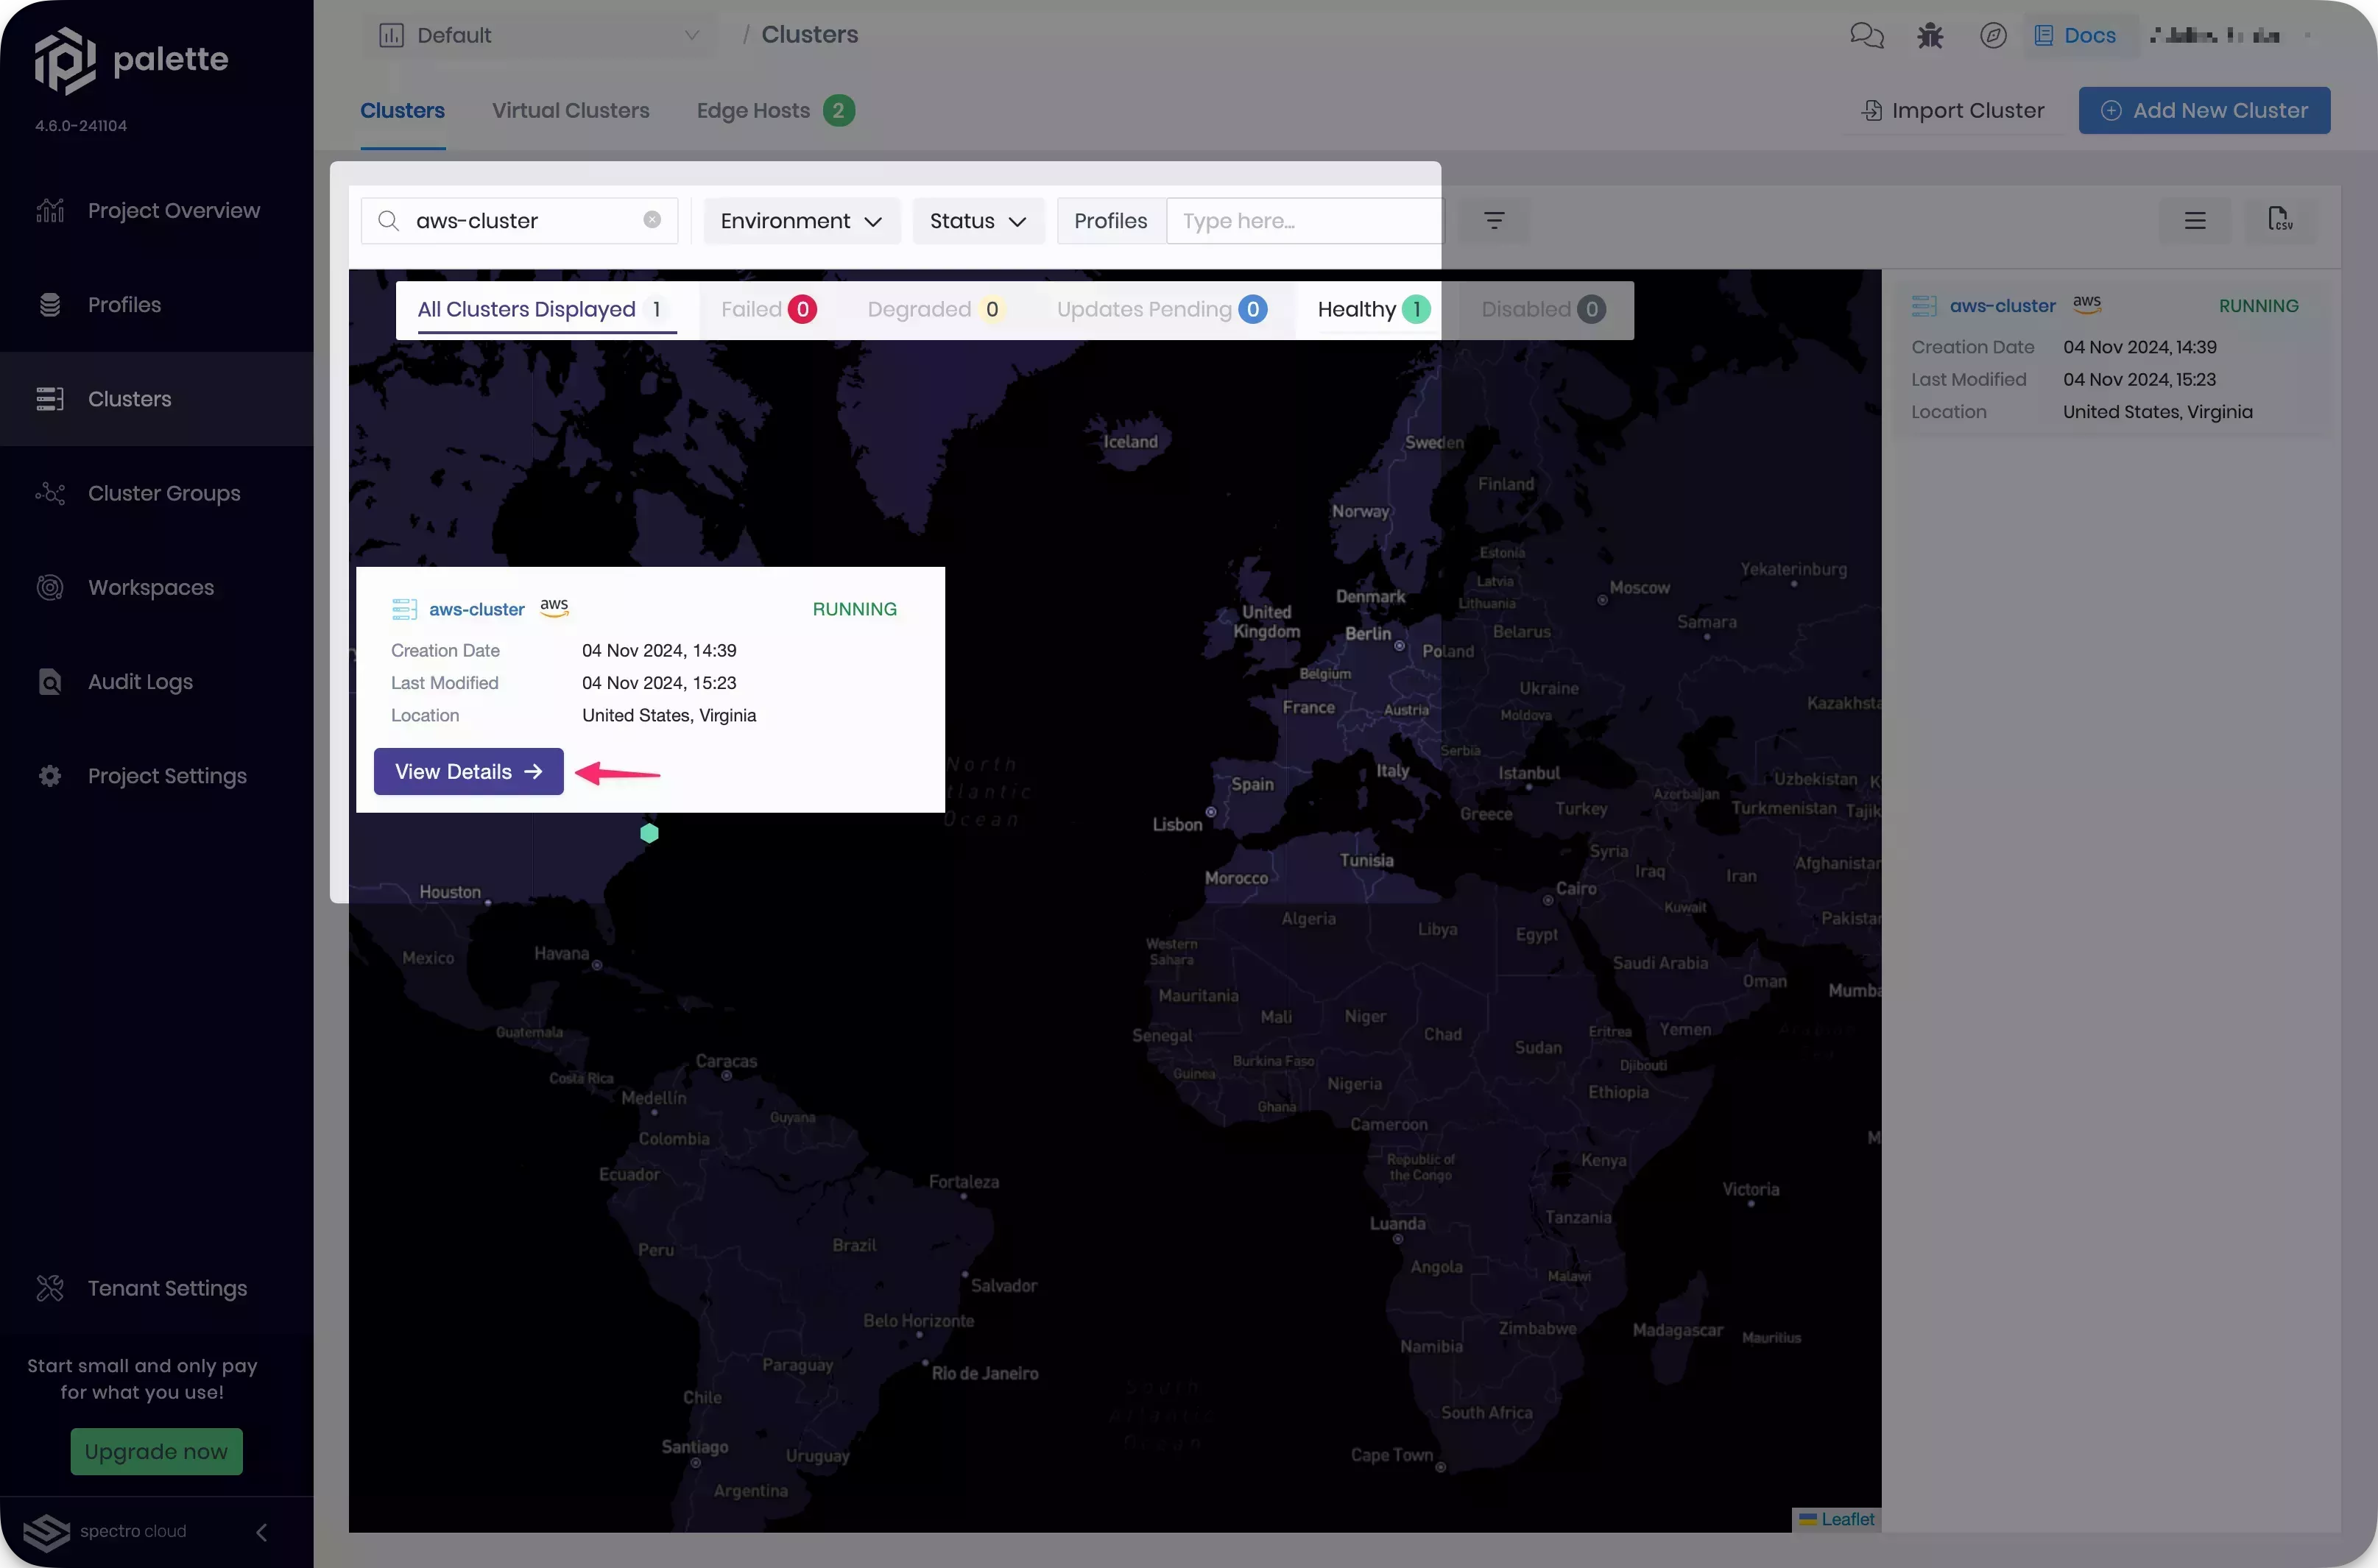Open Cluster Groups in sidebar
The width and height of the screenshot is (2378, 1568).
tap(156, 493)
